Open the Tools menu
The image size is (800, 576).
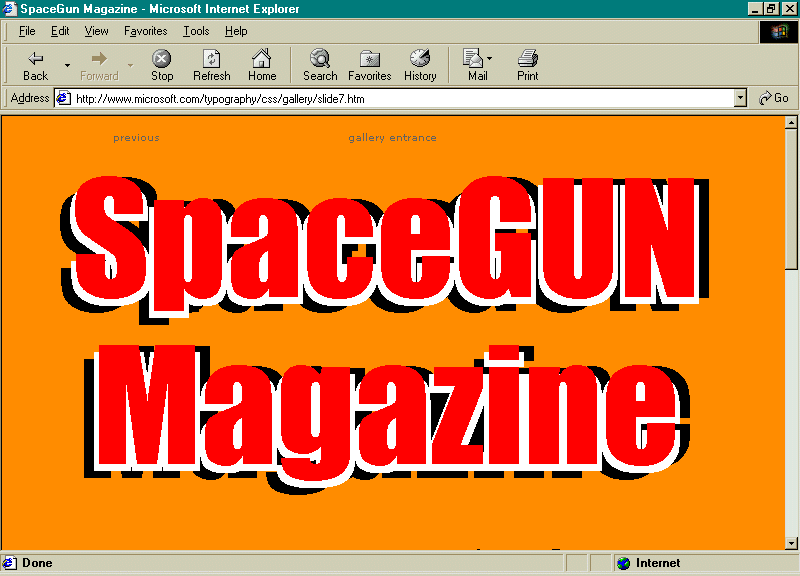coord(196,31)
